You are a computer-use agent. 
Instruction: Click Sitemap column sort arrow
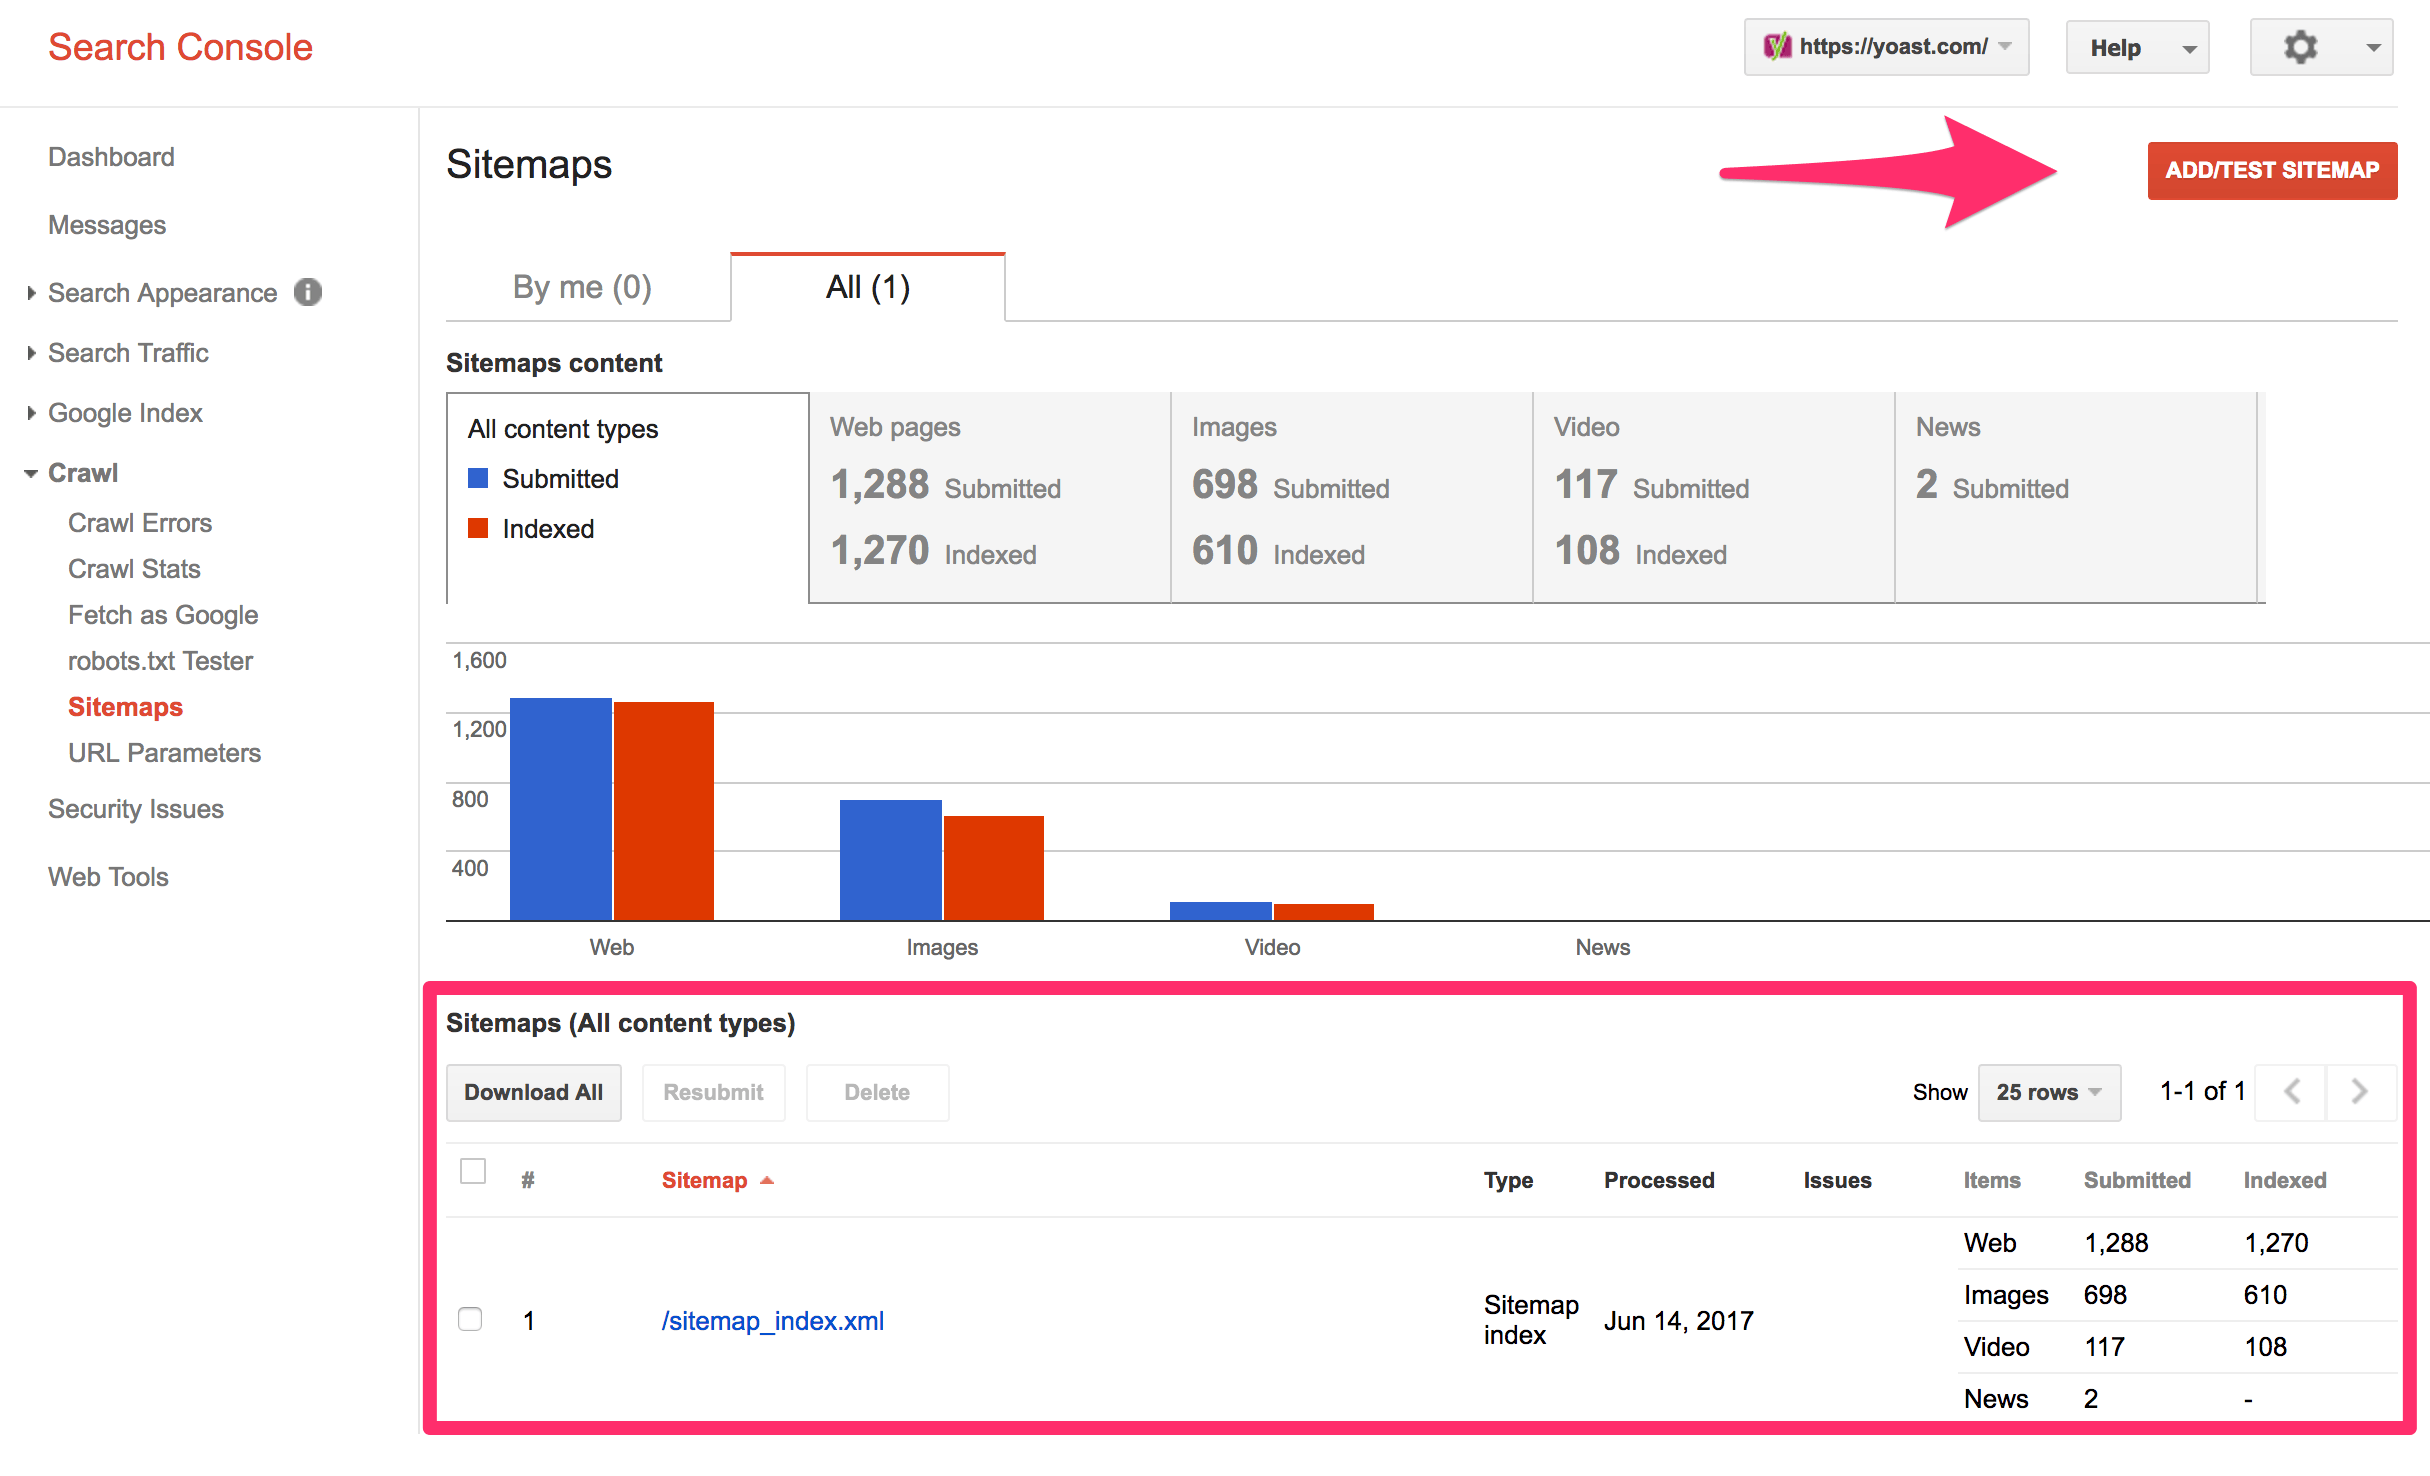[x=767, y=1180]
